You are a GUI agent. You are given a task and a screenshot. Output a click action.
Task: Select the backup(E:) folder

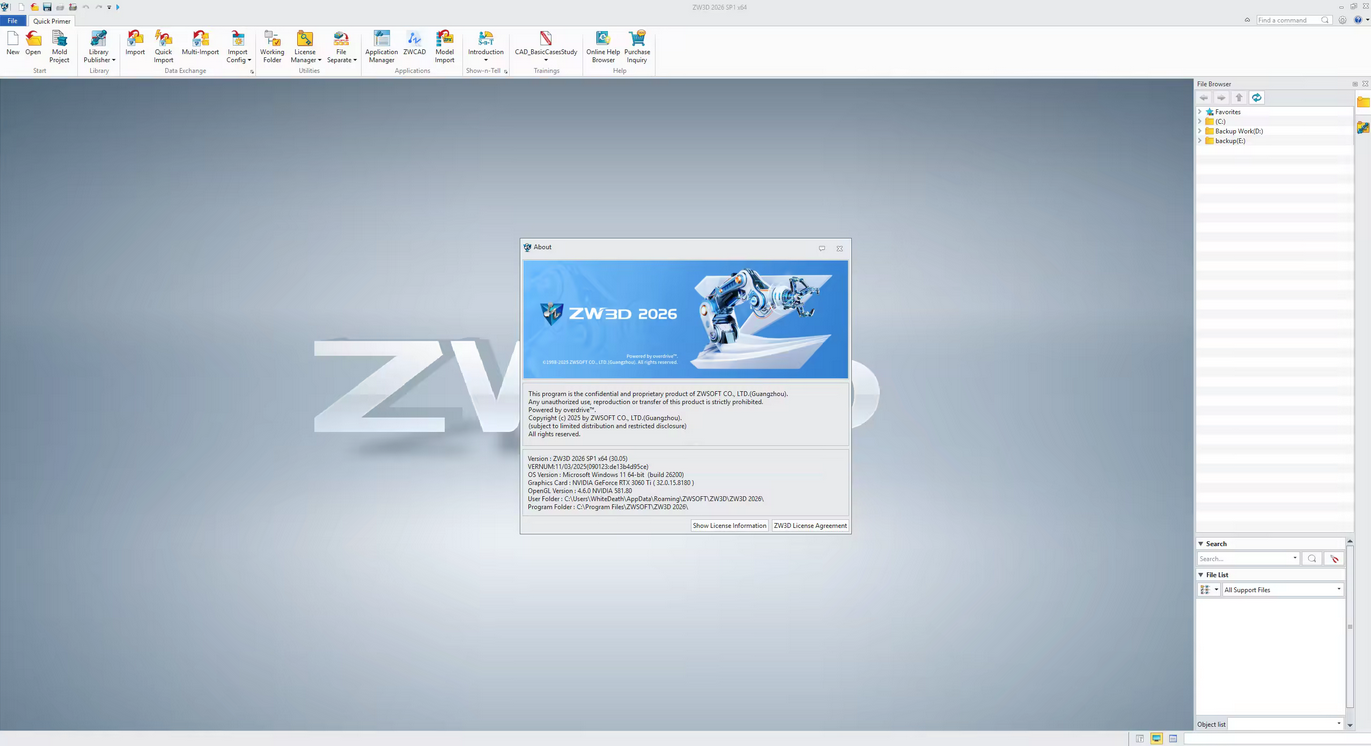click(x=1230, y=141)
